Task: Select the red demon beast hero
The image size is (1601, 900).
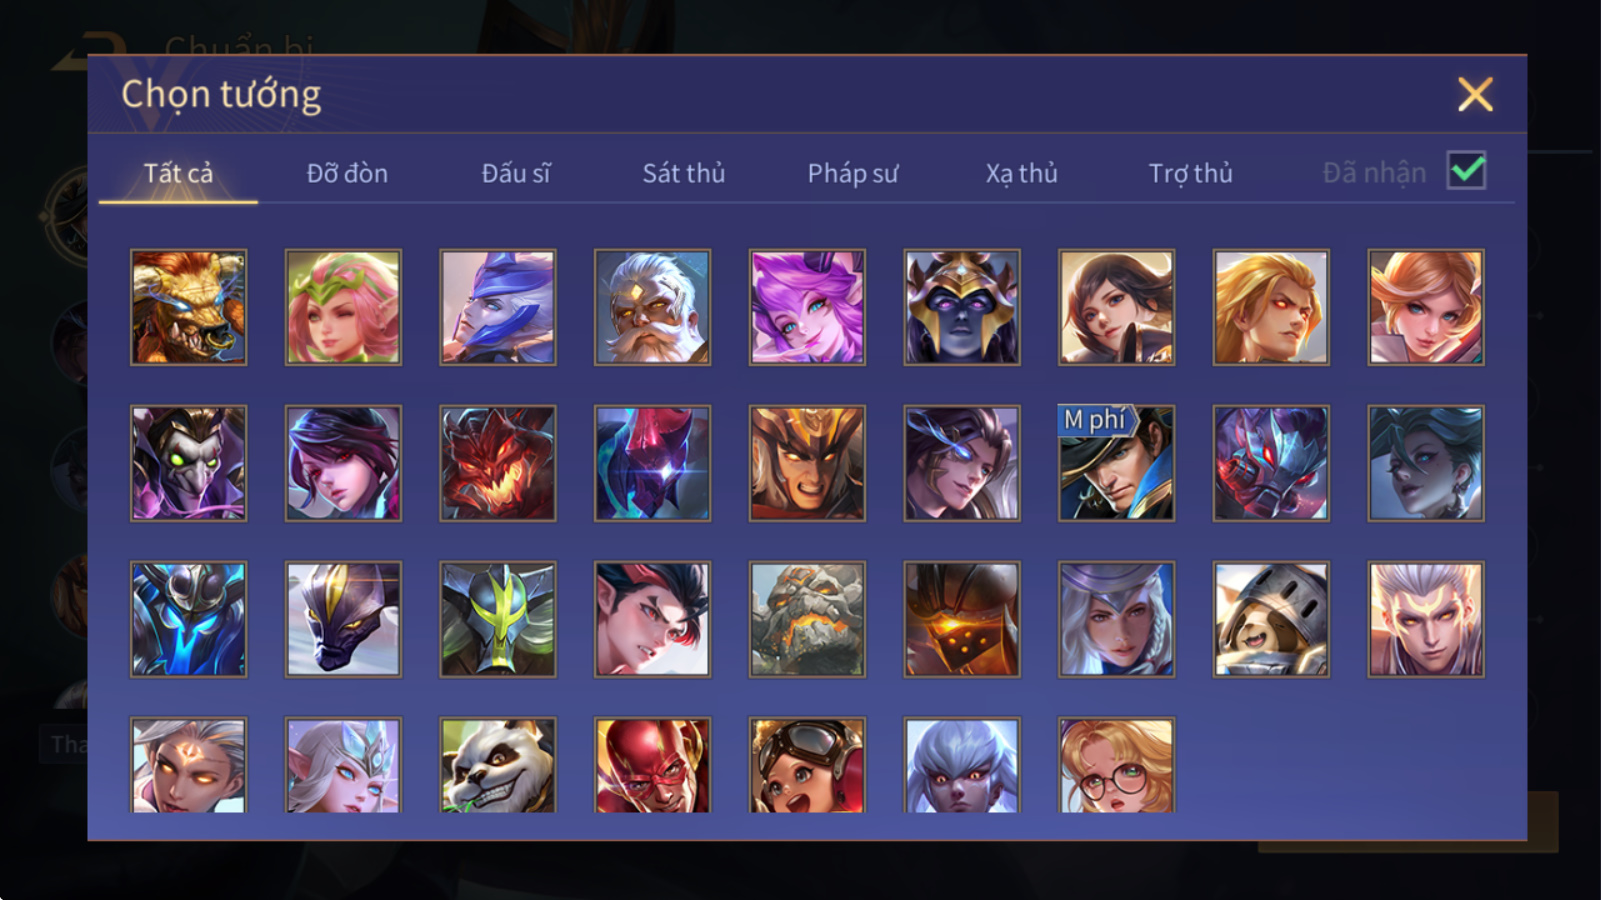Action: click(x=497, y=463)
